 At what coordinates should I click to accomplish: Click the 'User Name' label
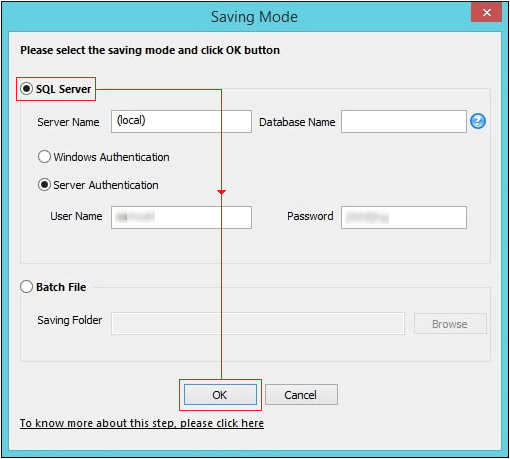(x=76, y=216)
